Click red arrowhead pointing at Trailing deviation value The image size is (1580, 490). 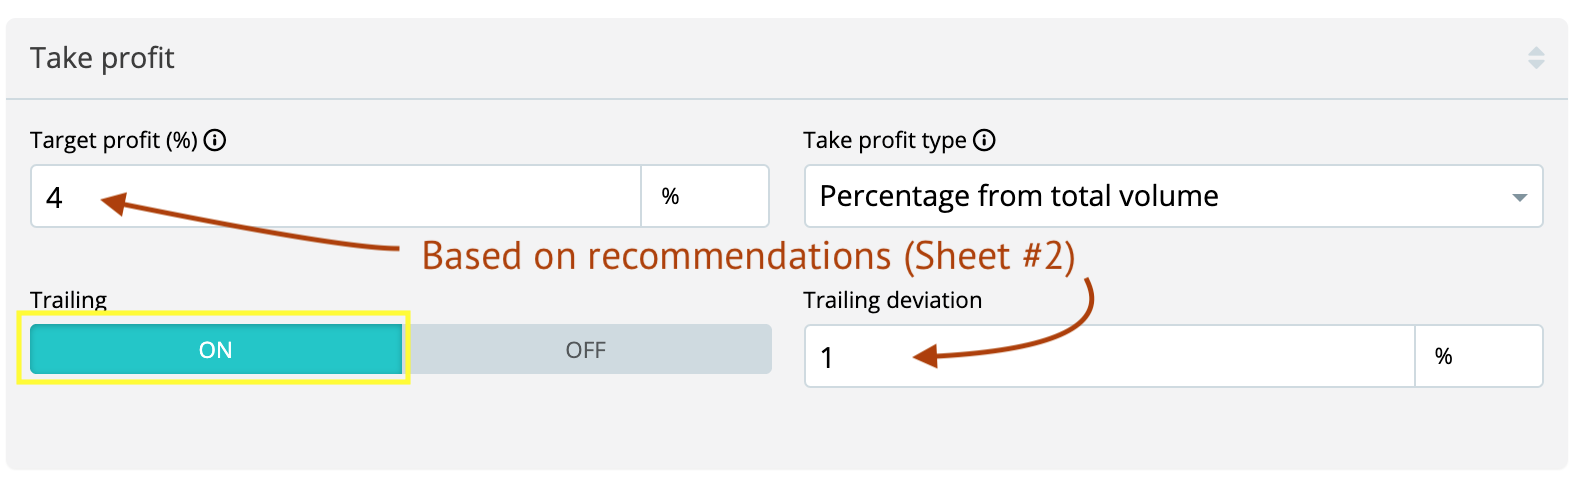(926, 355)
